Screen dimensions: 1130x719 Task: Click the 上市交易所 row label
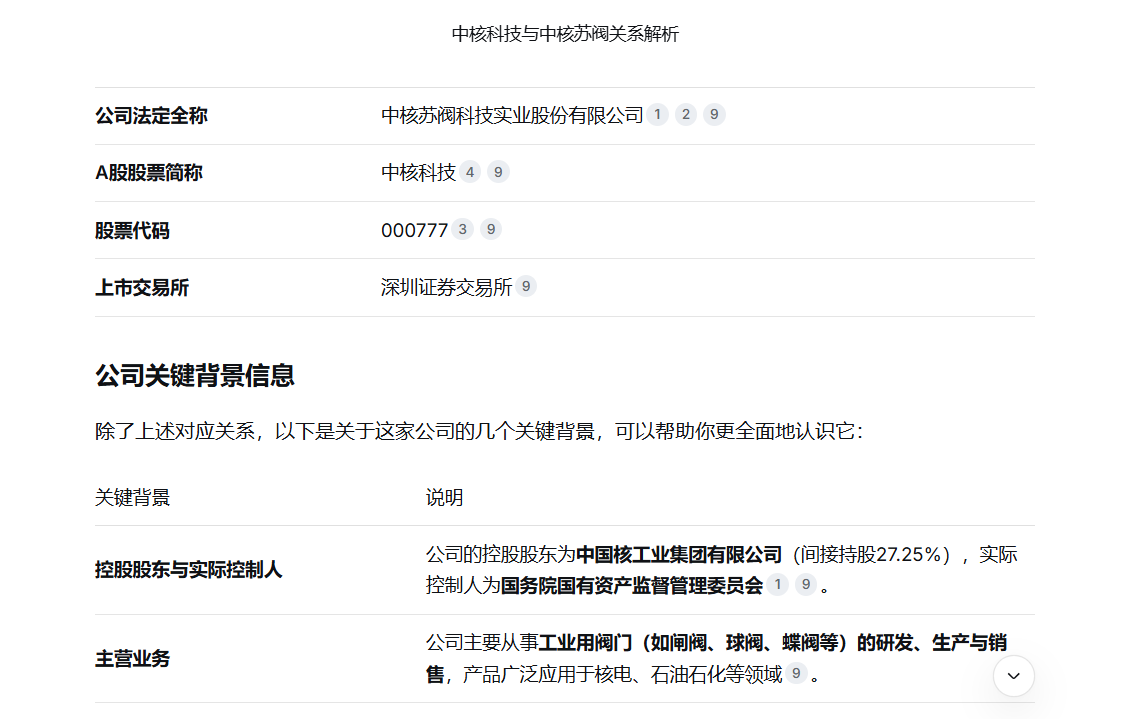coord(142,287)
